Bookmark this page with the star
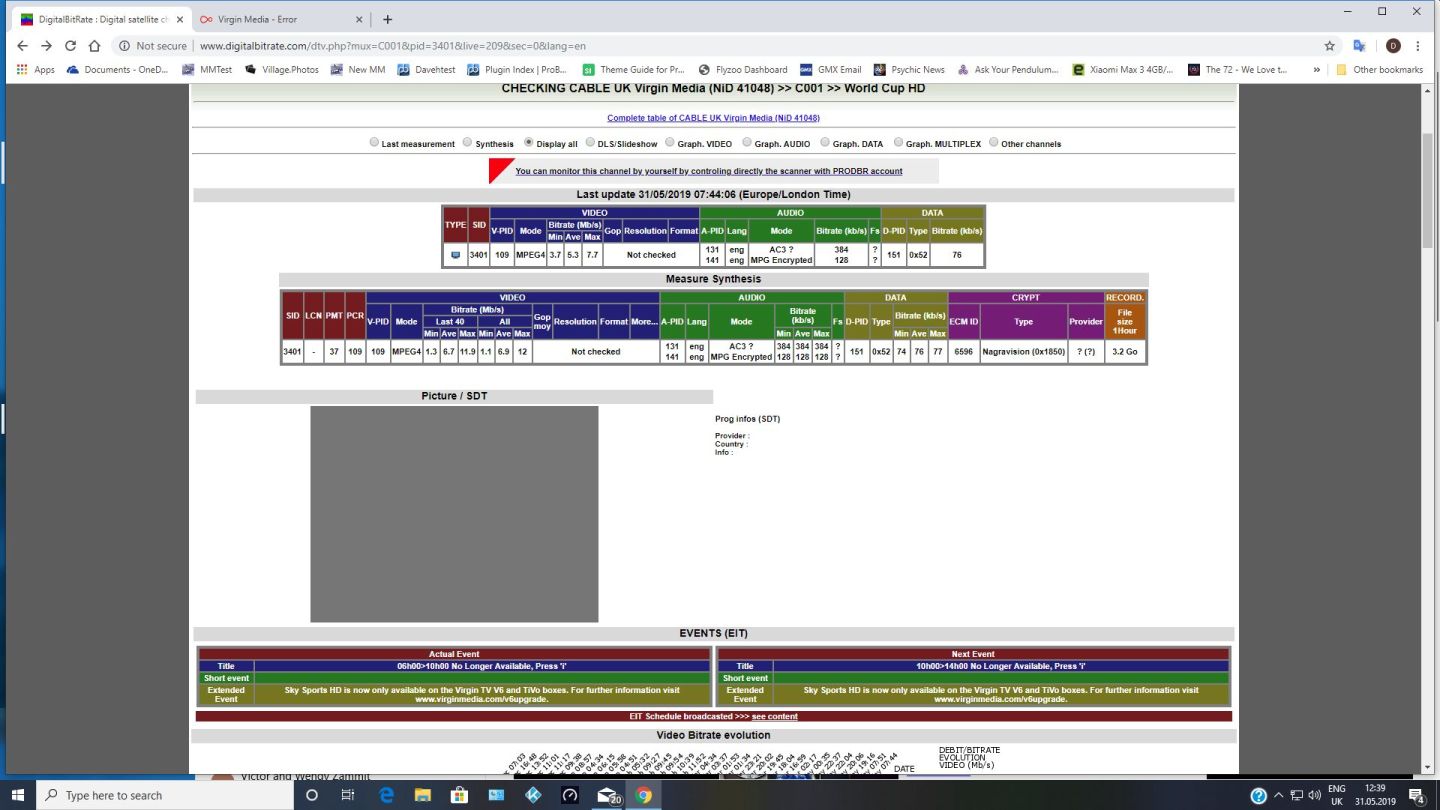Image resolution: width=1440 pixels, height=810 pixels. (x=1329, y=46)
